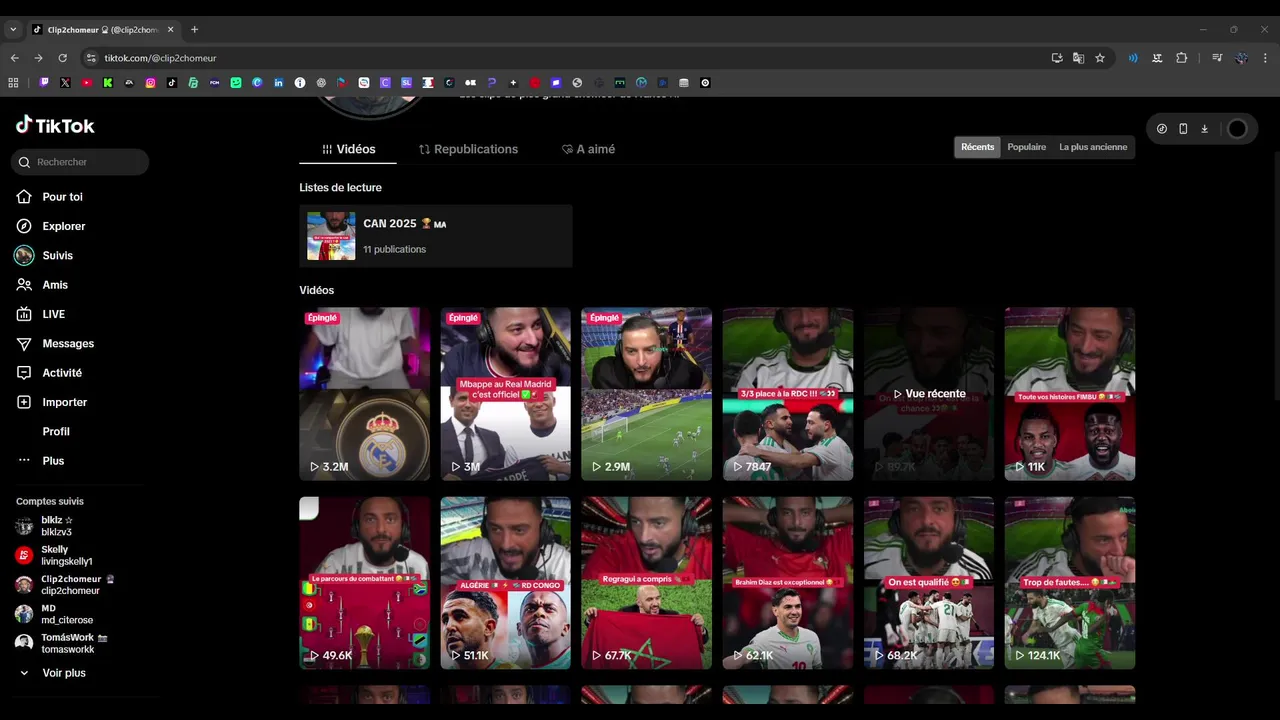This screenshot has width=1280, height=720.
Task: Open a new browser tab
Action: [x=194, y=30]
